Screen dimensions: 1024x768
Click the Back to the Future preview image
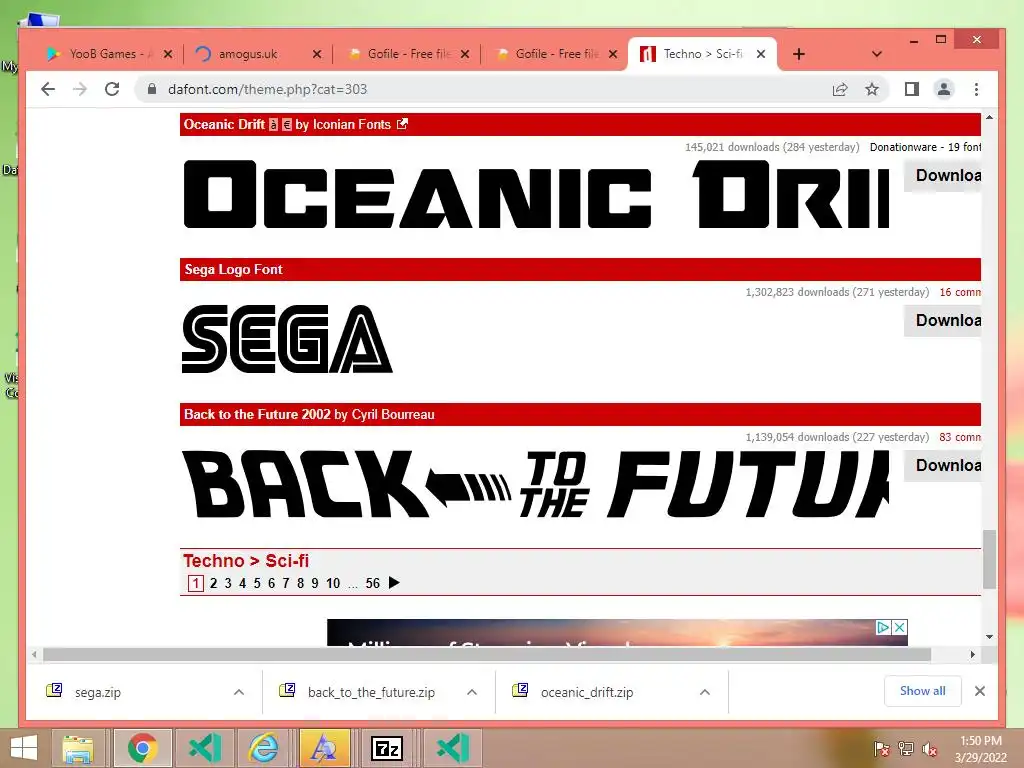536,484
